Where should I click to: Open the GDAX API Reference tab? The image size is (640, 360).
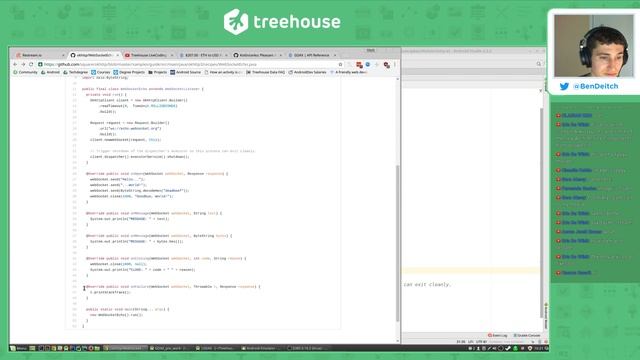pos(311,55)
